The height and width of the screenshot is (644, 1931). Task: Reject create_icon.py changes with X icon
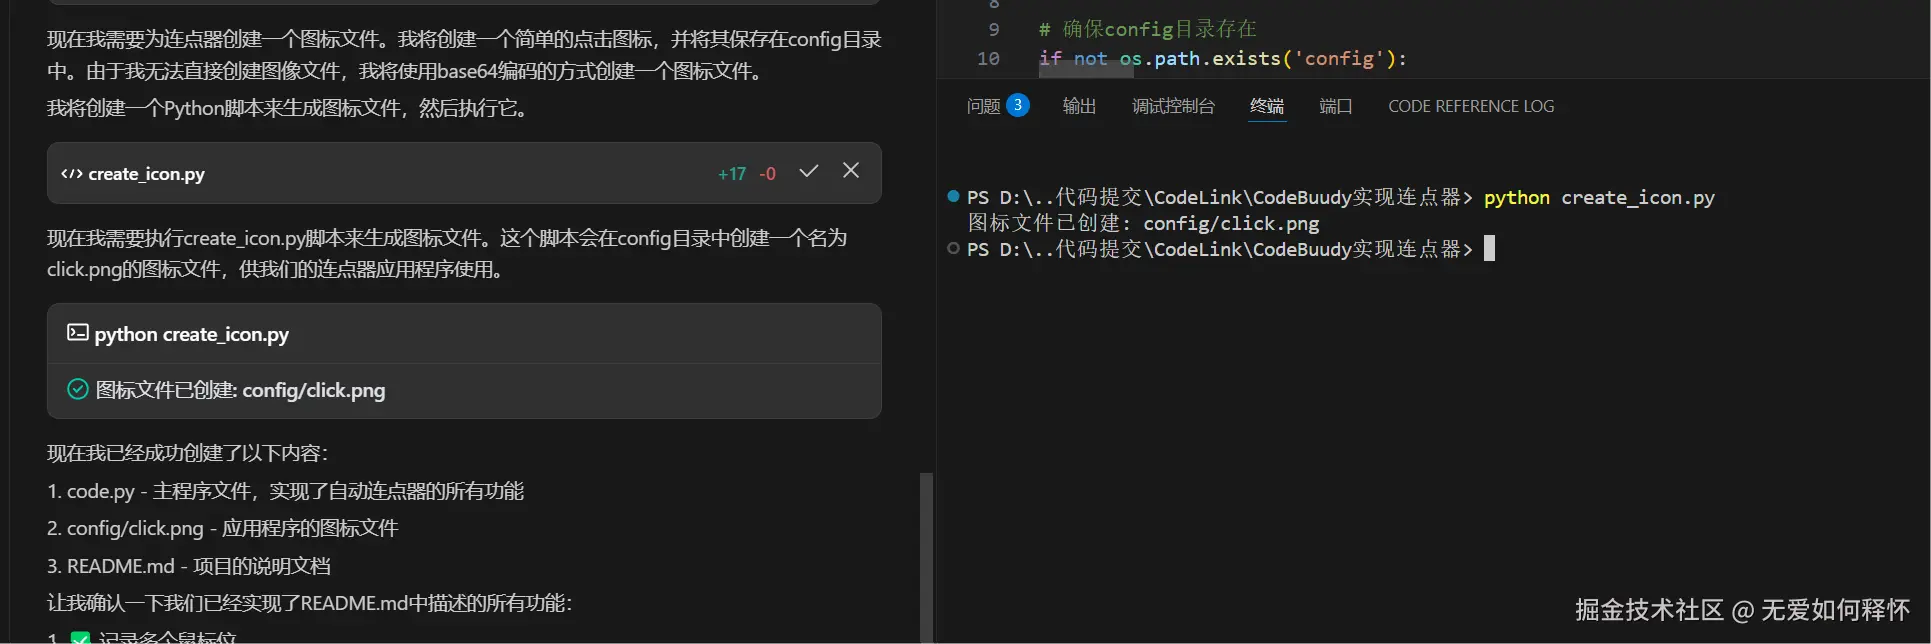point(851,171)
